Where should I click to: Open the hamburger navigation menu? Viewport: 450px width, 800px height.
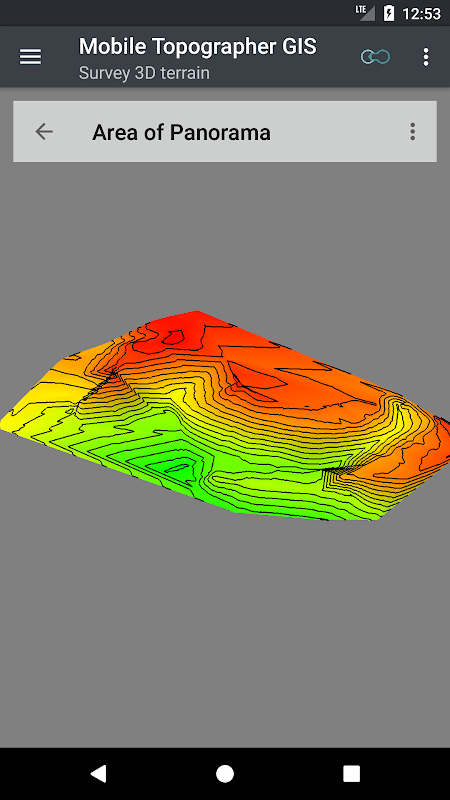pyautogui.click(x=31, y=57)
